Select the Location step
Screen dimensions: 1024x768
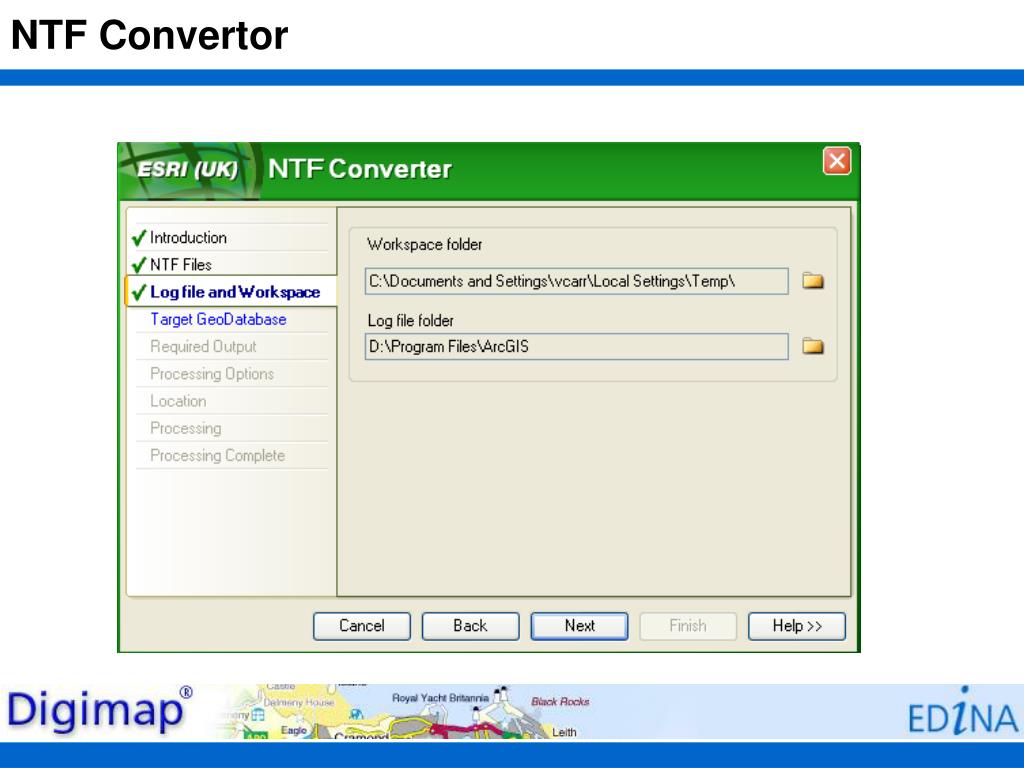click(178, 401)
